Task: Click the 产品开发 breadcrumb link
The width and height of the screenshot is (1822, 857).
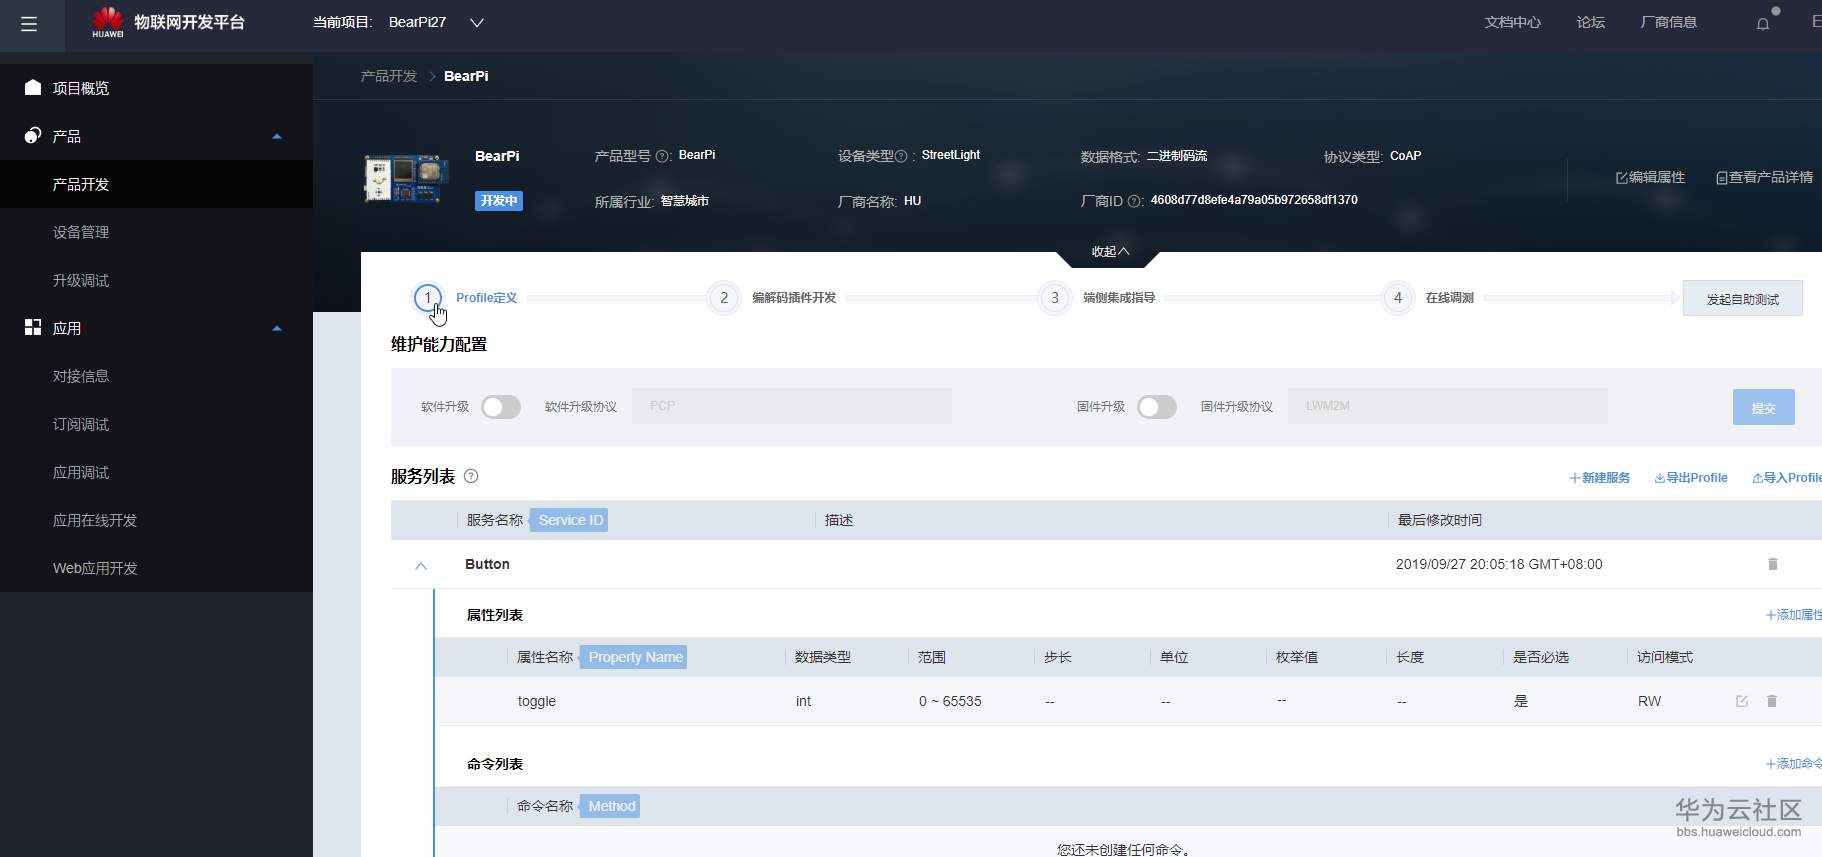Action: (x=389, y=76)
